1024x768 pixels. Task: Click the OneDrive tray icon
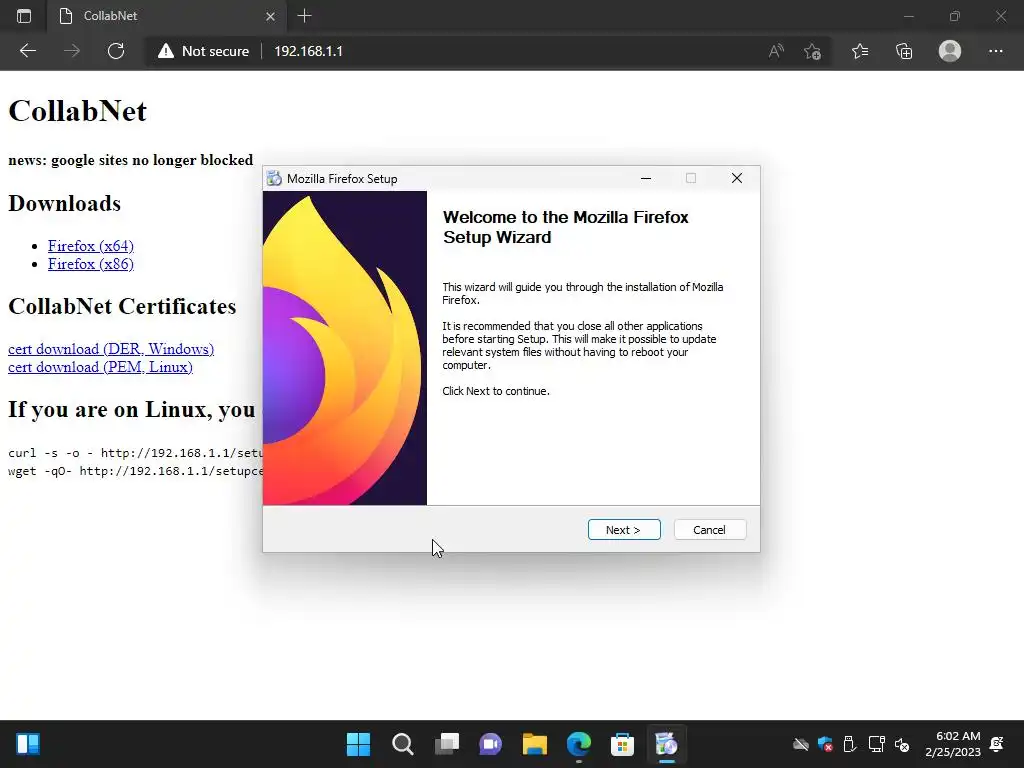click(801, 744)
